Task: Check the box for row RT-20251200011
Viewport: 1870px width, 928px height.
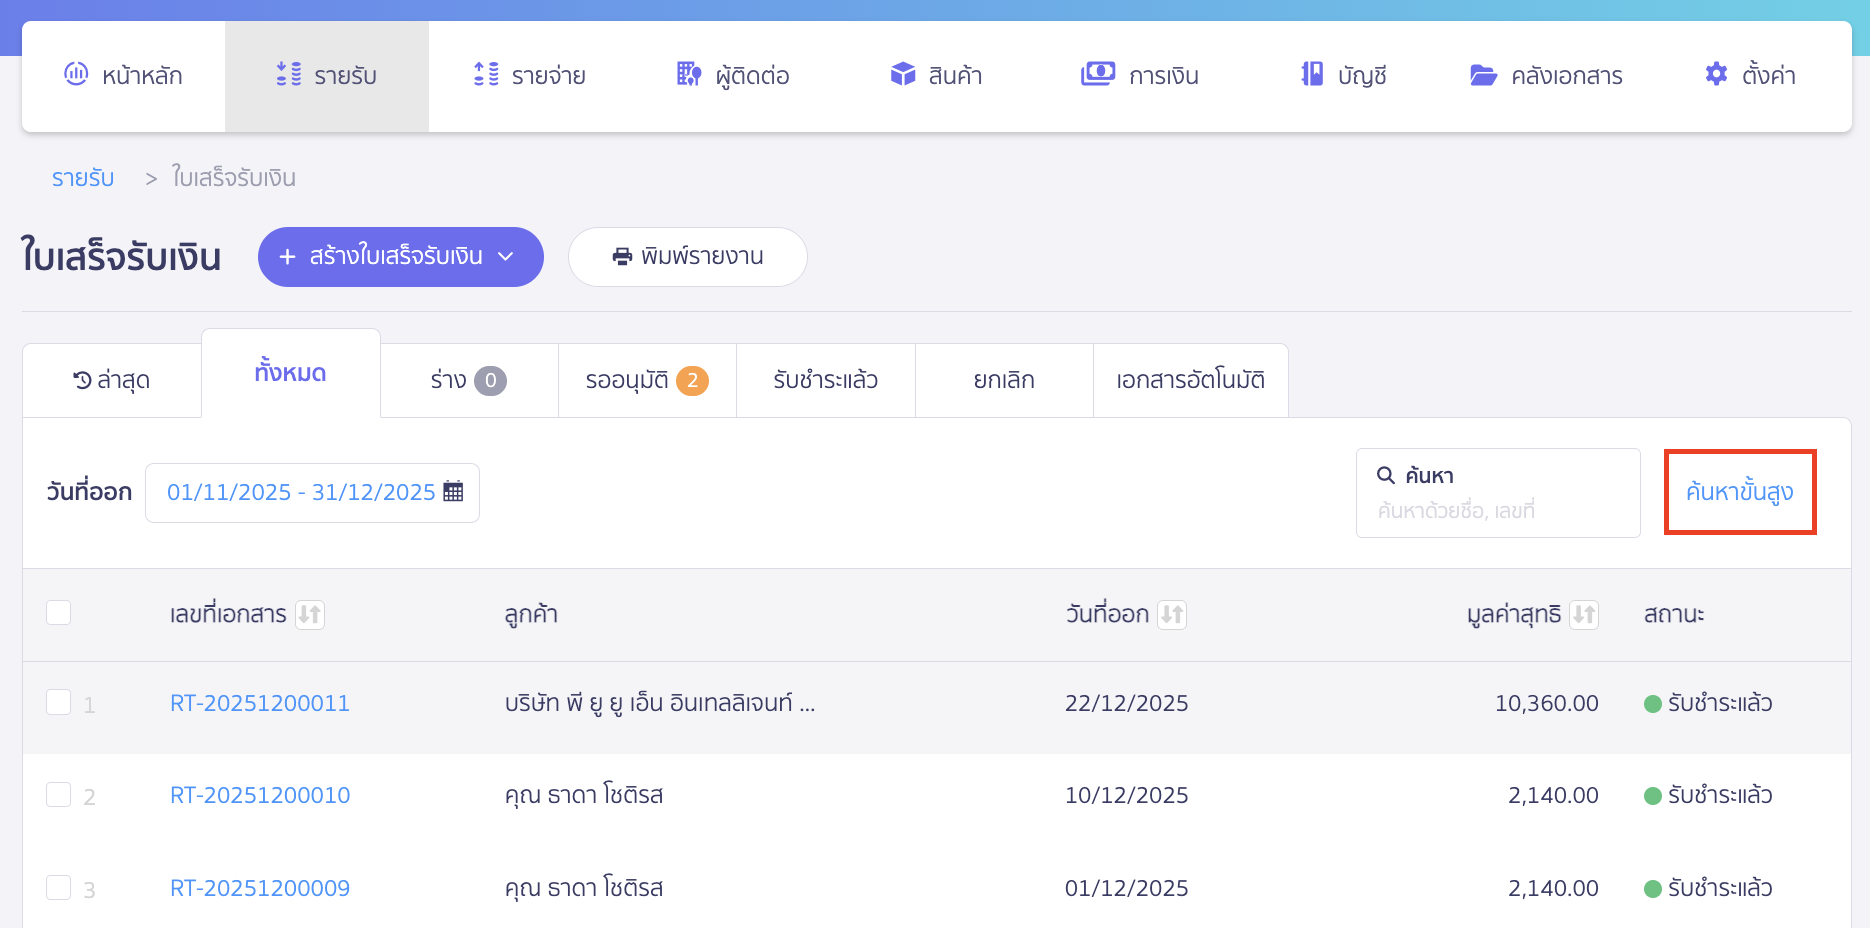Action: coord(59,703)
